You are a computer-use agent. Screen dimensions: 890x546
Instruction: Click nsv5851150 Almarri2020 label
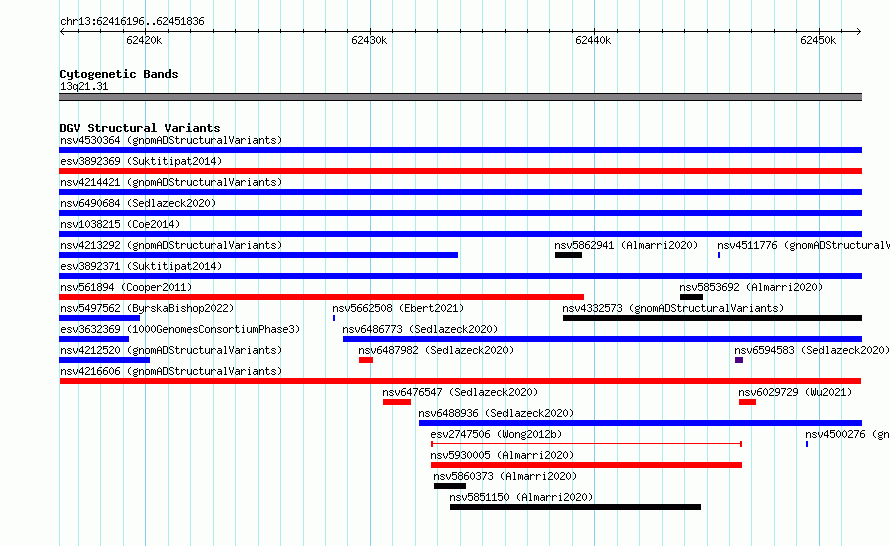[x=521, y=497]
